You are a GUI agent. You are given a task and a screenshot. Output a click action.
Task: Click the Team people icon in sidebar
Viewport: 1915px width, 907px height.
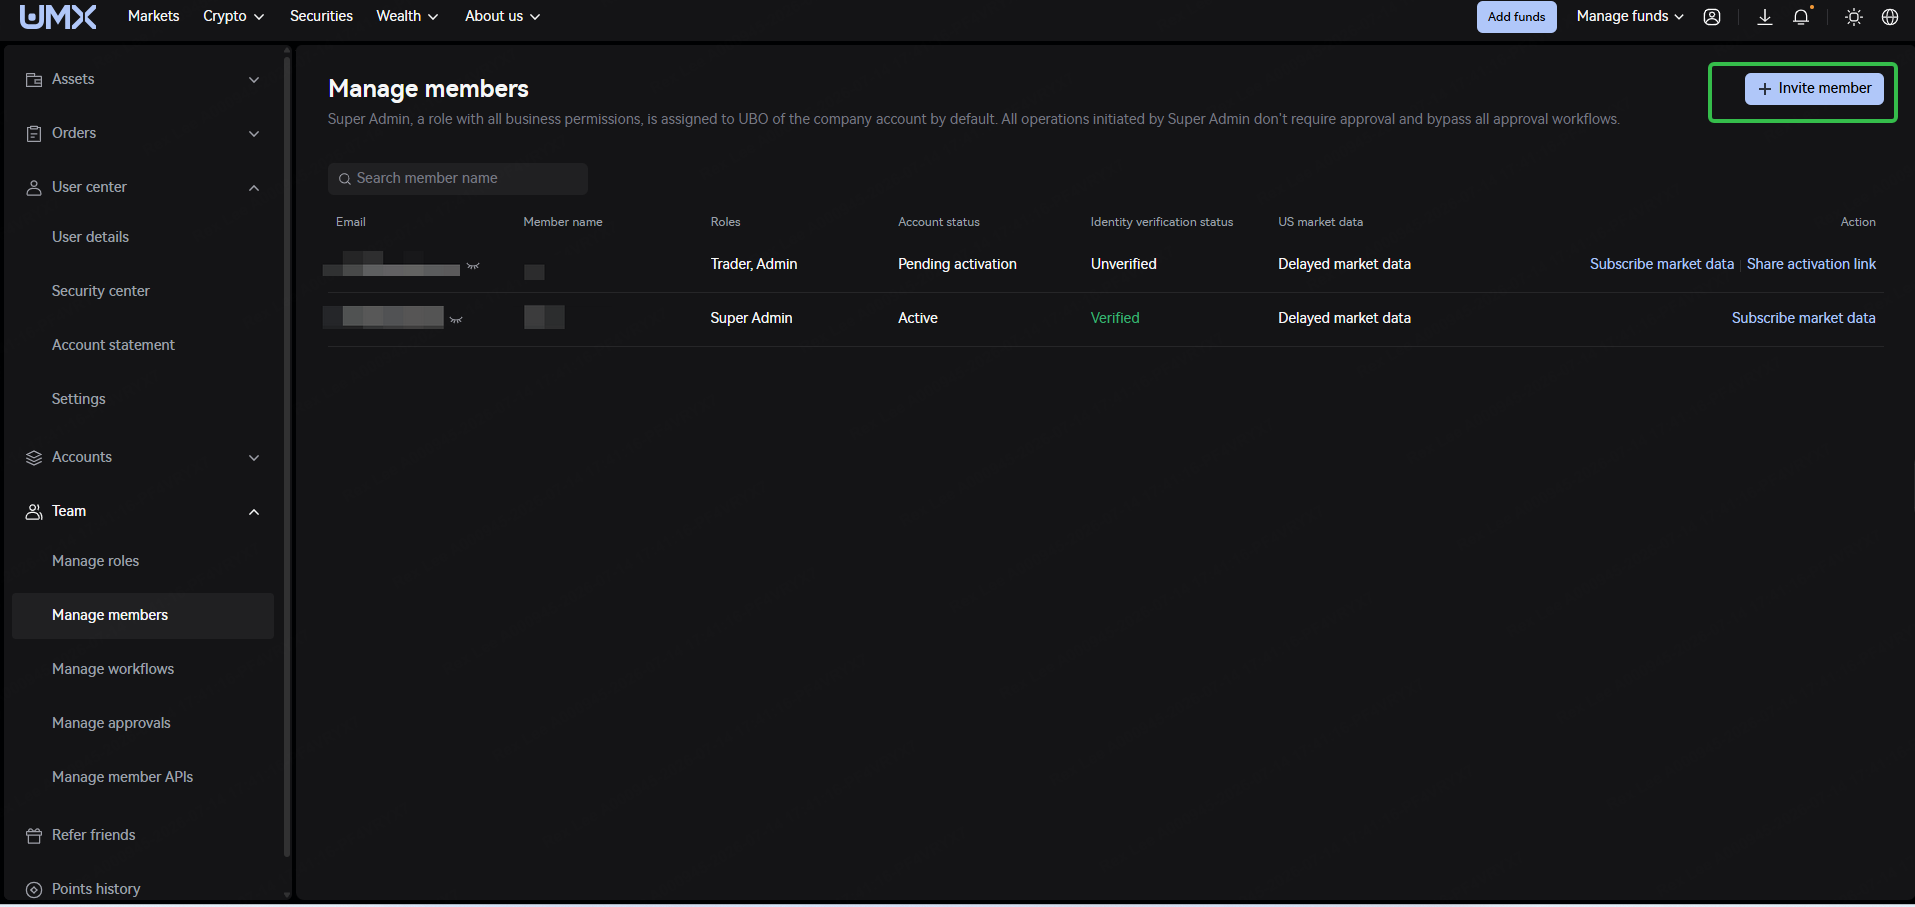click(34, 512)
